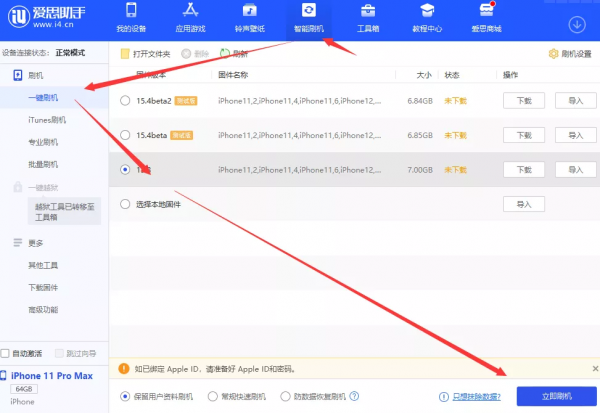Click the 操作 column header
The image size is (600, 413).
tap(510, 75)
